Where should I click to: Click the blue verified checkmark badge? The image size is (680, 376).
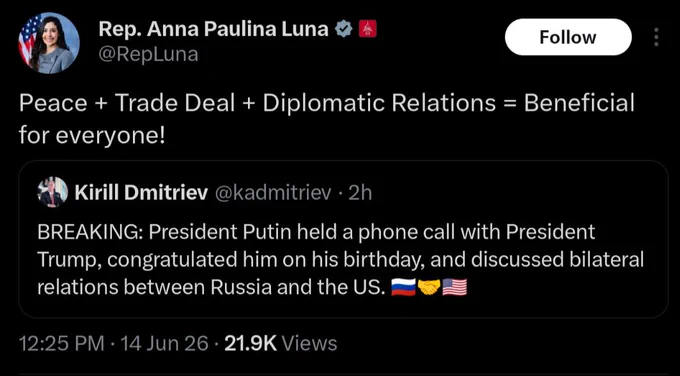(344, 29)
